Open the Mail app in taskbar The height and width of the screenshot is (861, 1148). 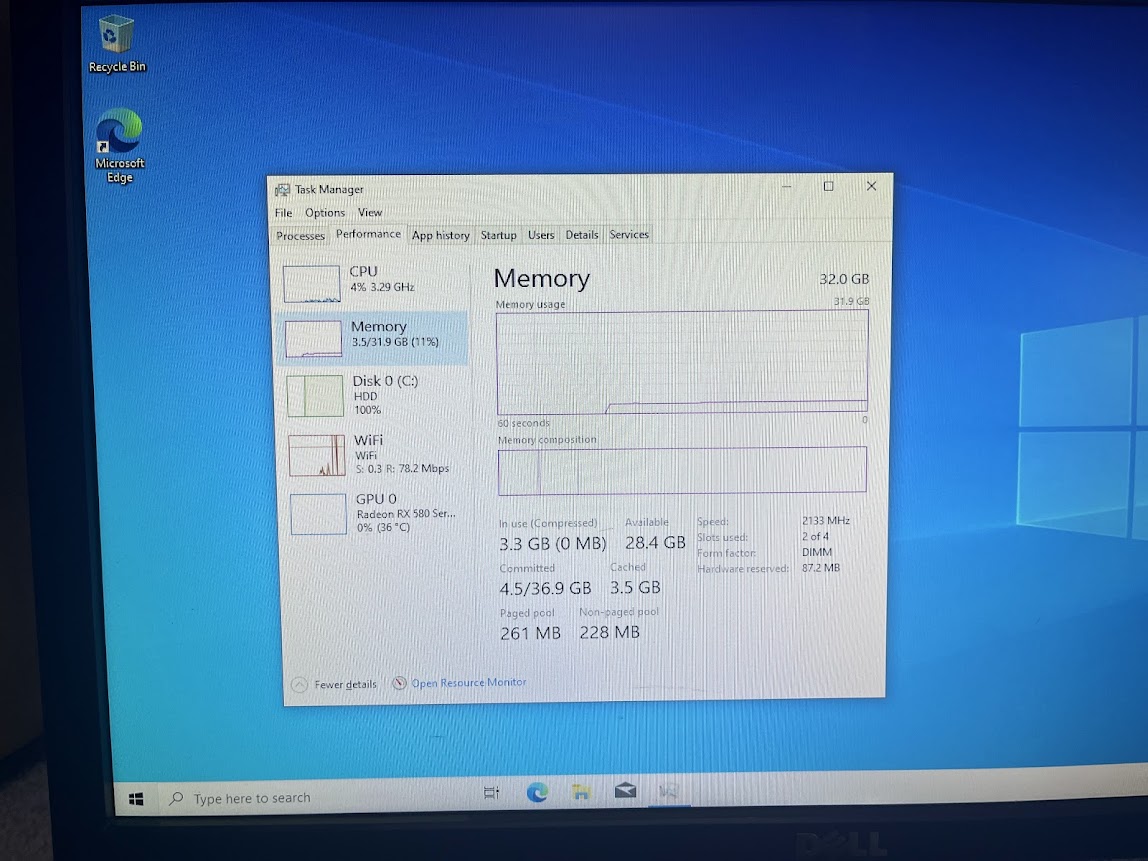pos(625,792)
